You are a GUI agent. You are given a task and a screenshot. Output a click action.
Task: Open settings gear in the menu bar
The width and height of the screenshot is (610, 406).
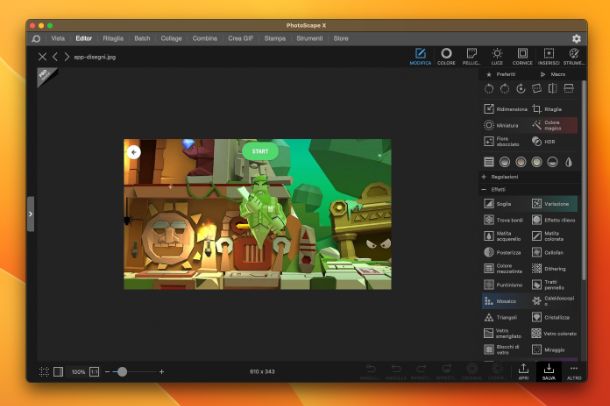click(x=576, y=38)
